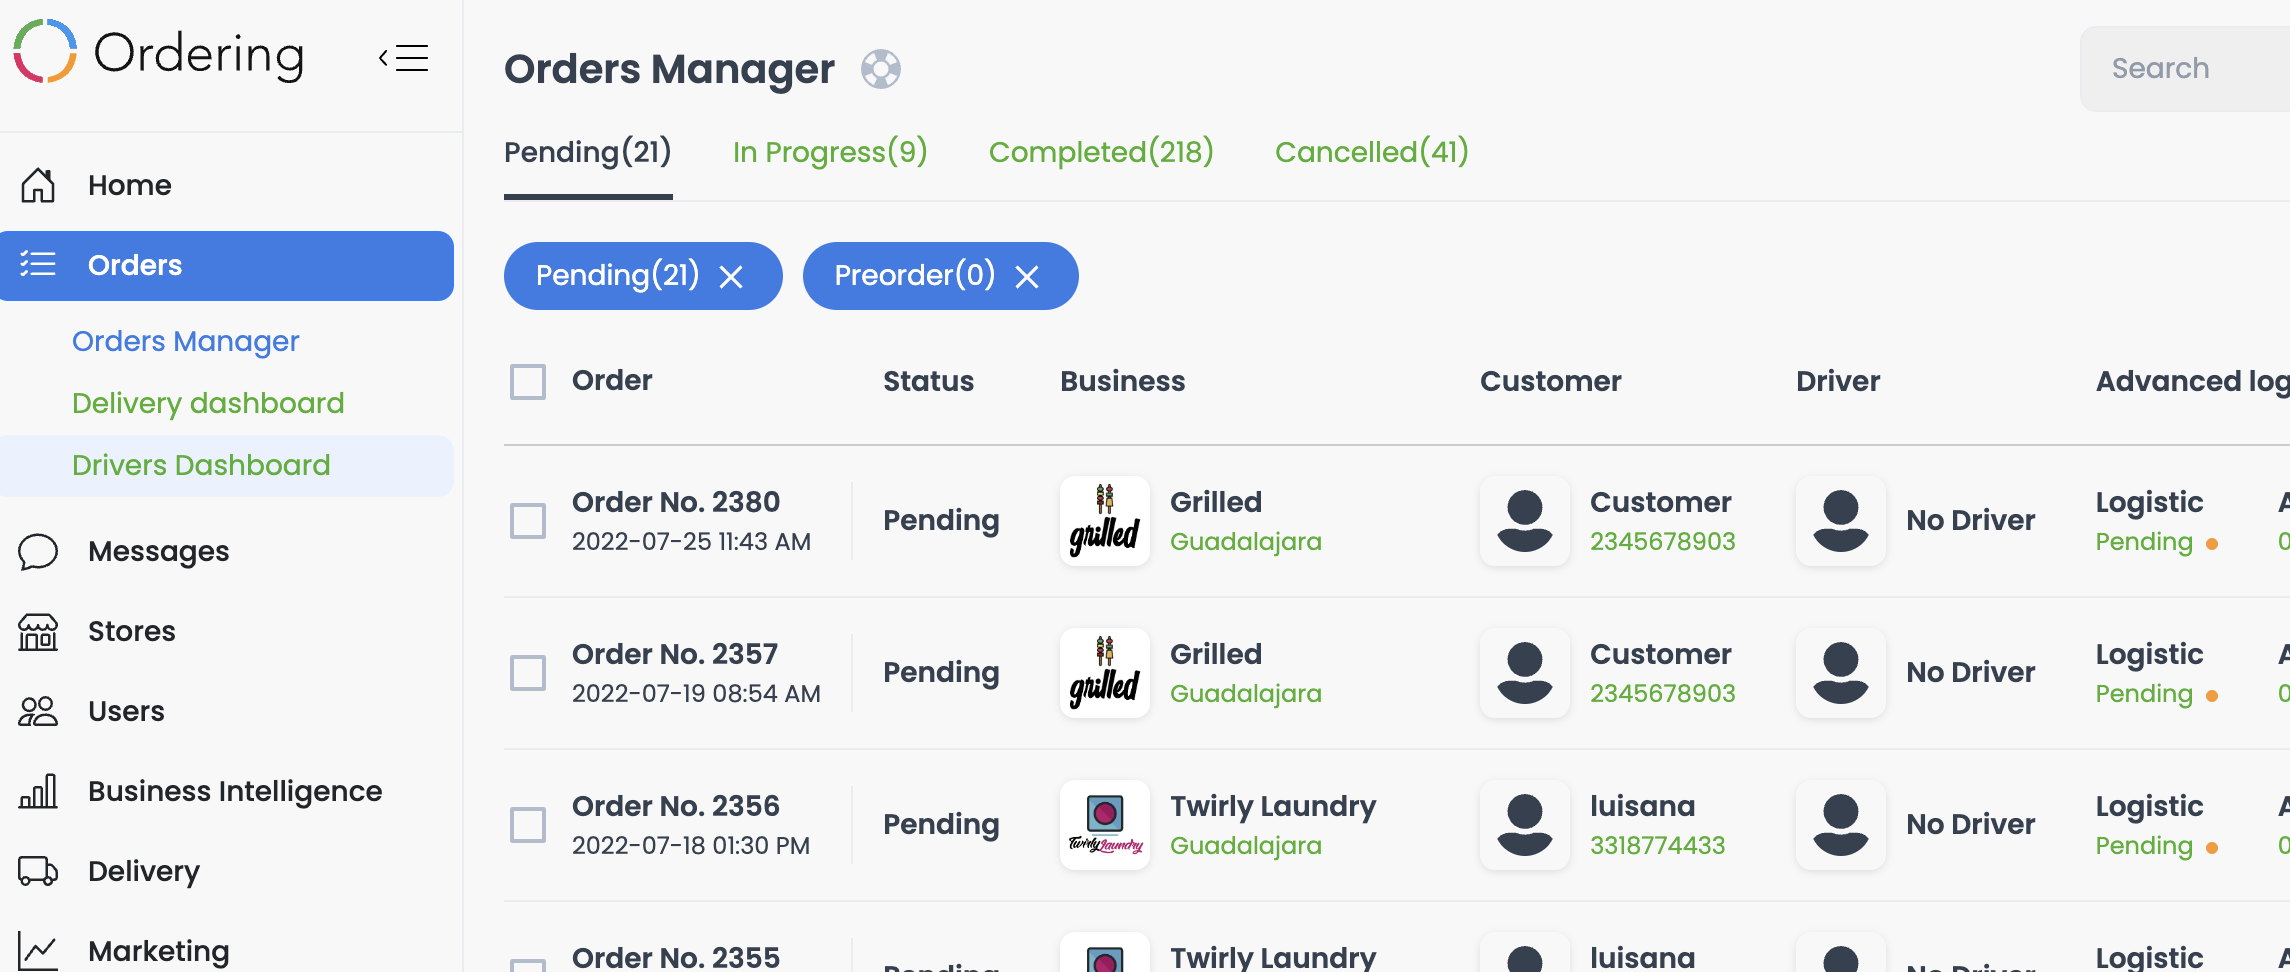Remove the Pending(21) filter chip
Screen dimensions: 2290x972
pos(731,276)
